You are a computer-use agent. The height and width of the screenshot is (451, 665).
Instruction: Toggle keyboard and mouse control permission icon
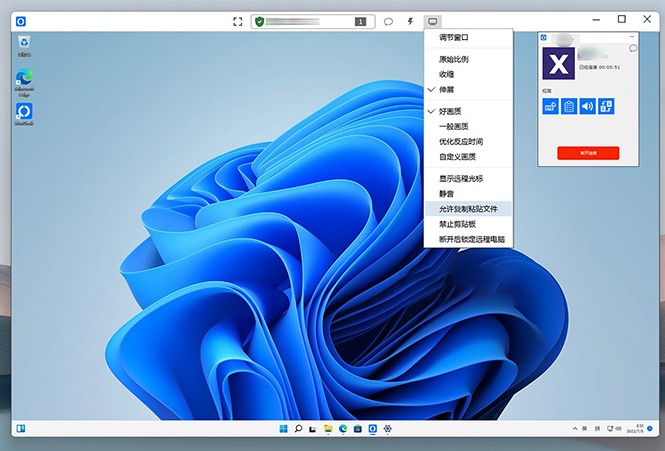point(550,106)
